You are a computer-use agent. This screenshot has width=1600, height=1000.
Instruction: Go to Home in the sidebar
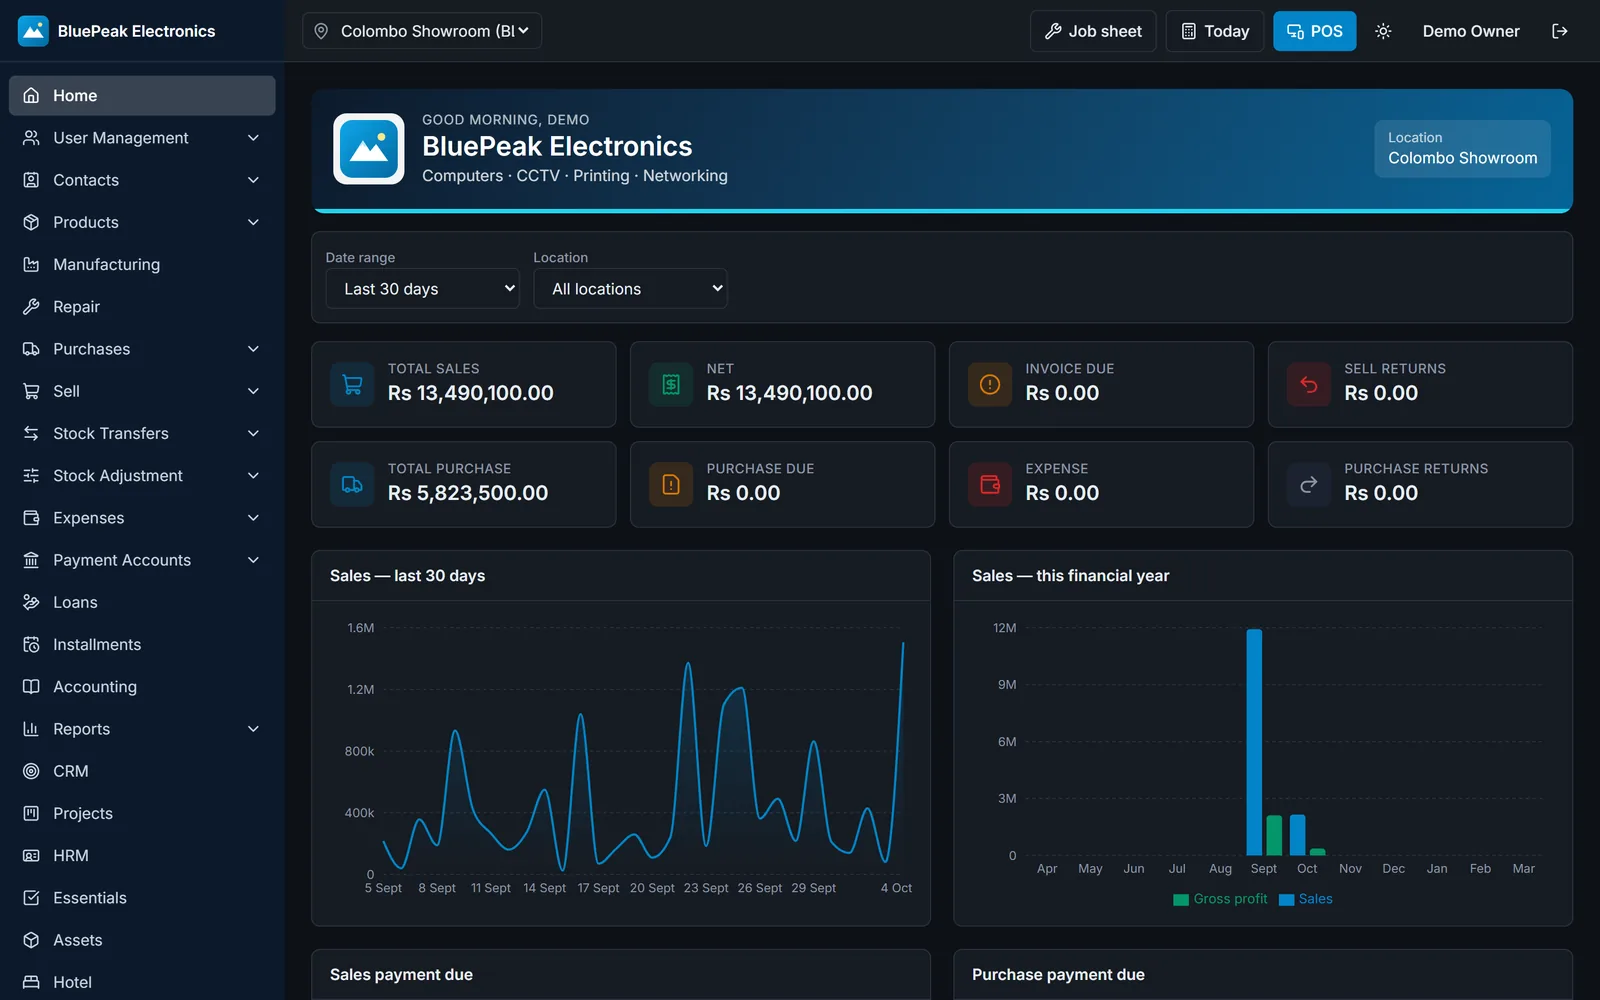pos(142,96)
